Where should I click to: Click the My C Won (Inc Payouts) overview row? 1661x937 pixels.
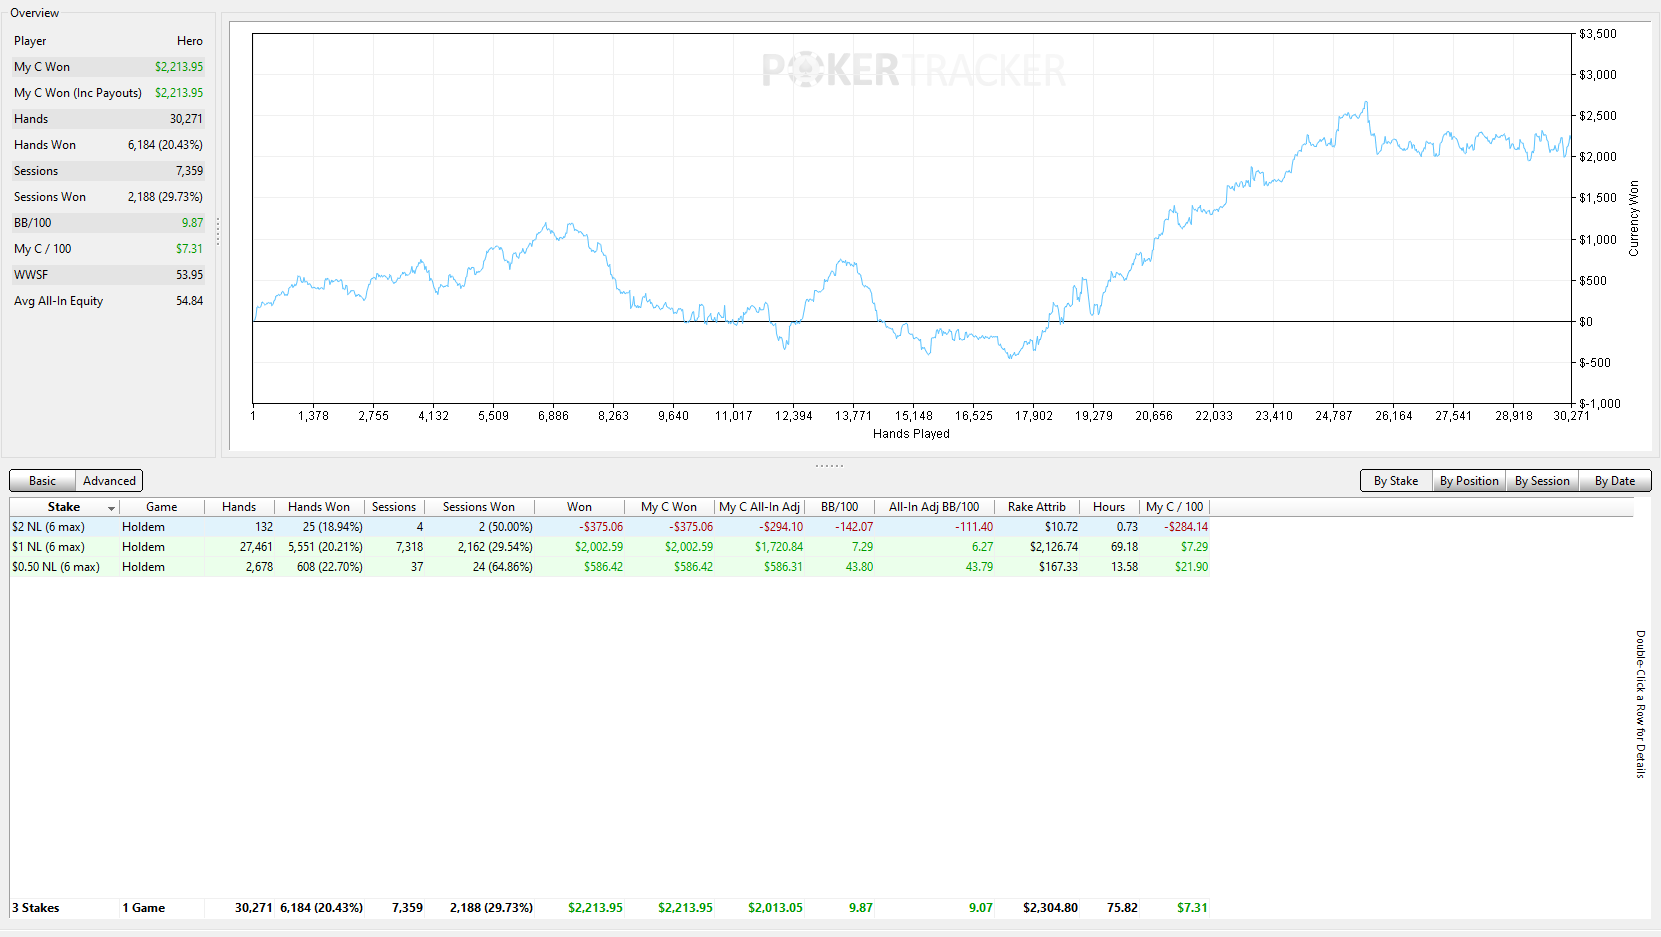pyautogui.click(x=108, y=93)
